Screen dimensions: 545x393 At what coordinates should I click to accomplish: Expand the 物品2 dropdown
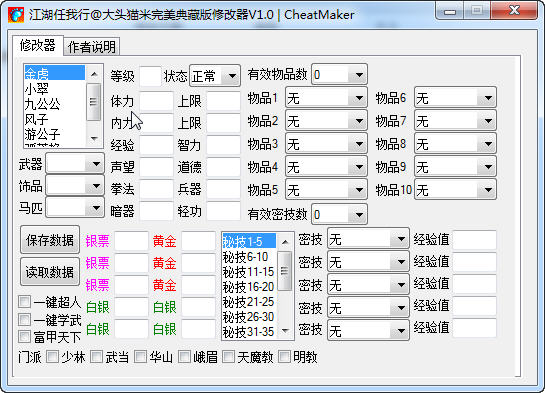coord(326,121)
